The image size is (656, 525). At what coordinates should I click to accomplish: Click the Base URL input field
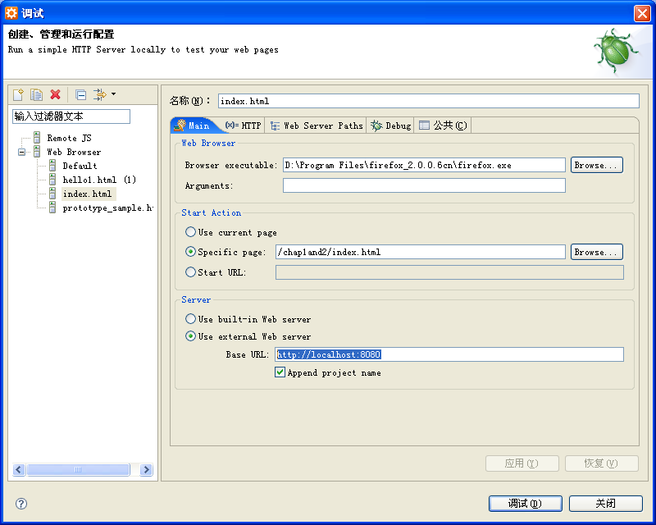click(449, 354)
